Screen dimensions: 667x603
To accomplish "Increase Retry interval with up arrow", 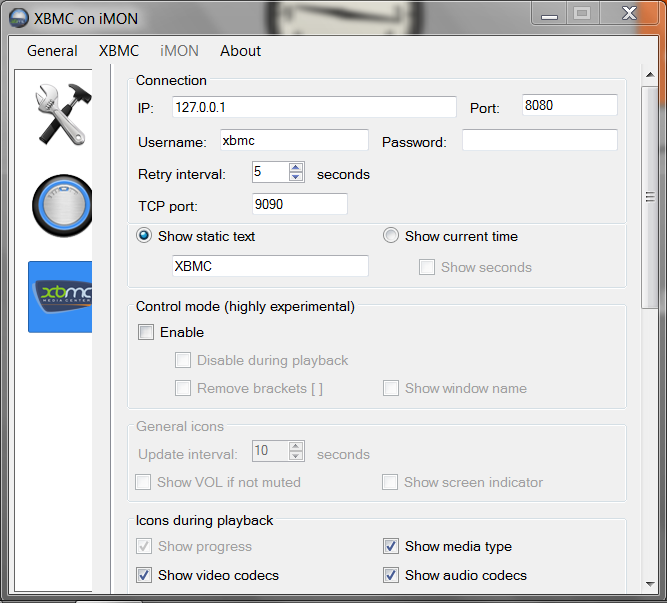I will click(x=296, y=168).
